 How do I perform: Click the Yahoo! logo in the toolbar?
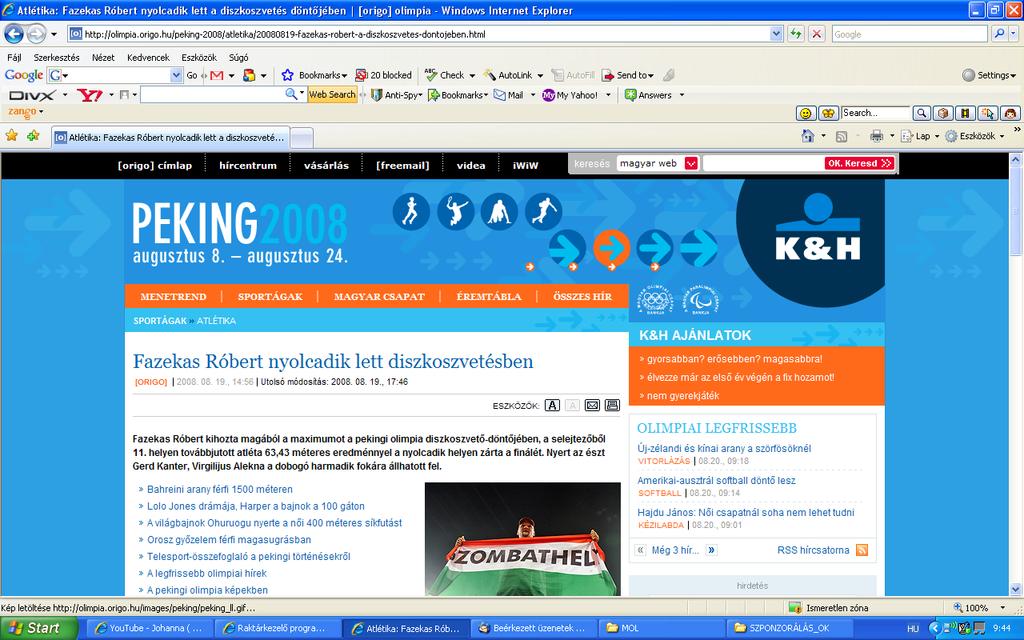point(89,95)
